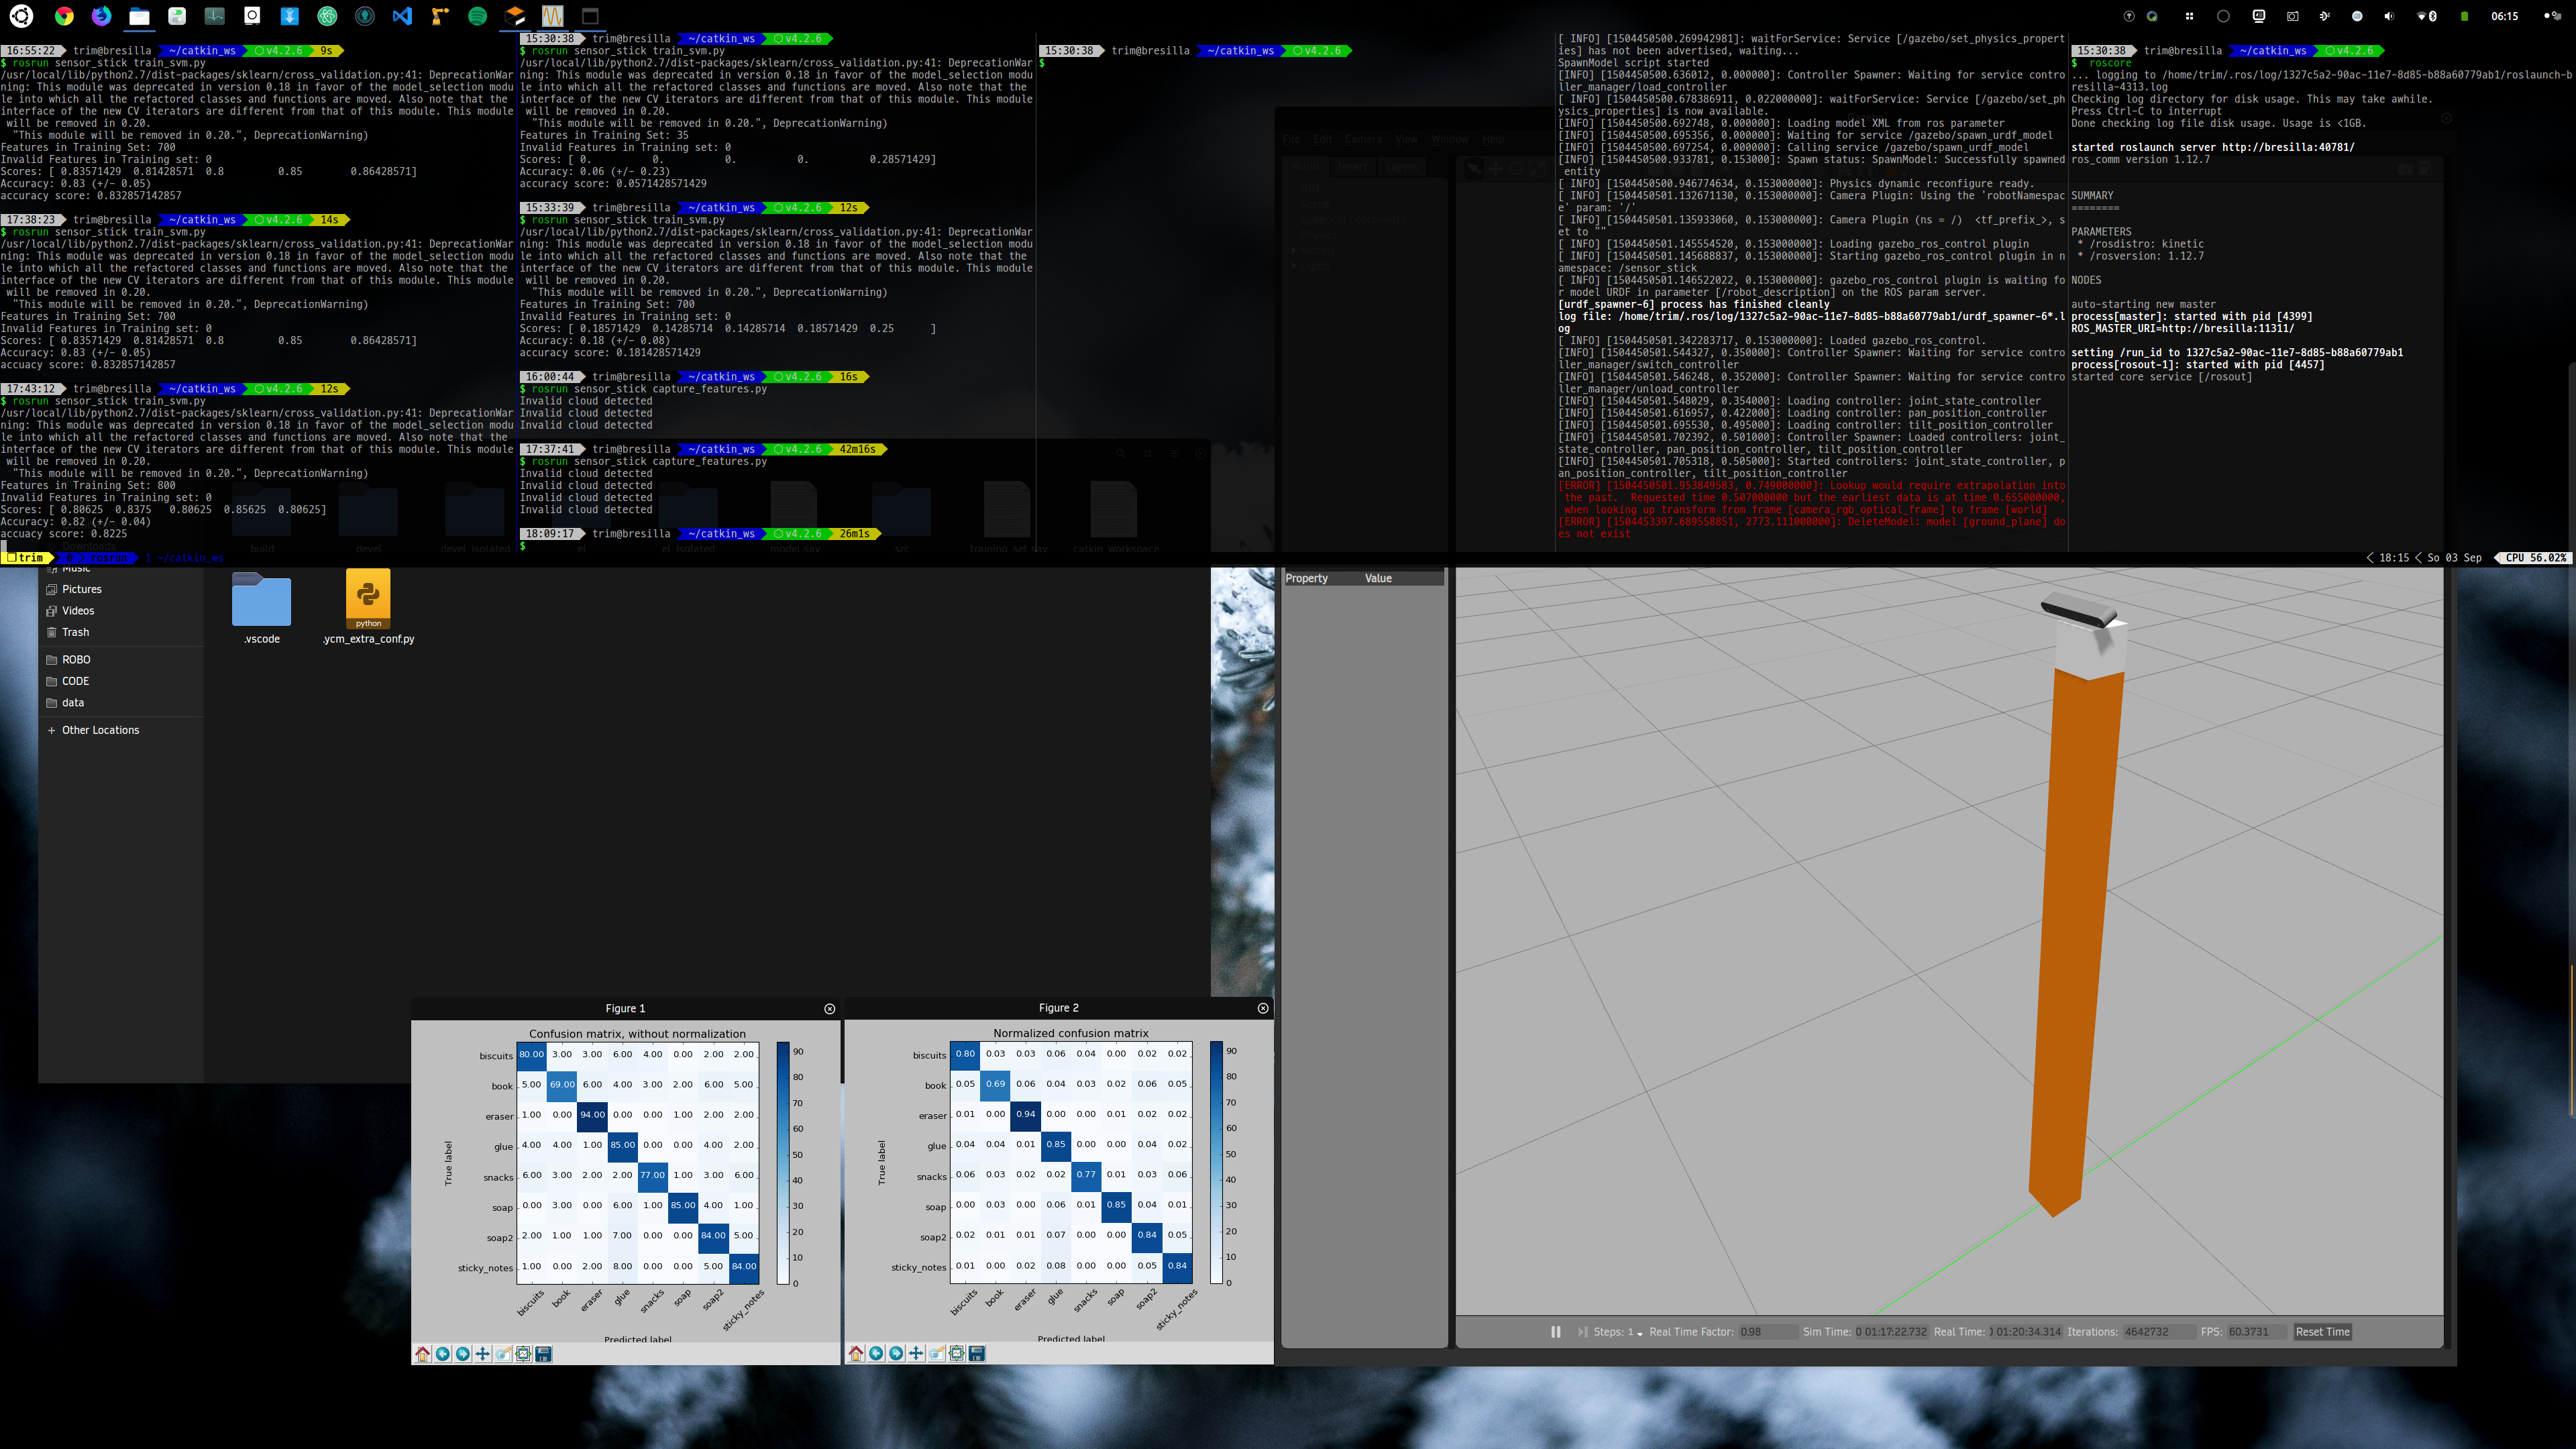
Task: Click Home icon in Figure 2 toolbar
Action: click(x=856, y=1353)
